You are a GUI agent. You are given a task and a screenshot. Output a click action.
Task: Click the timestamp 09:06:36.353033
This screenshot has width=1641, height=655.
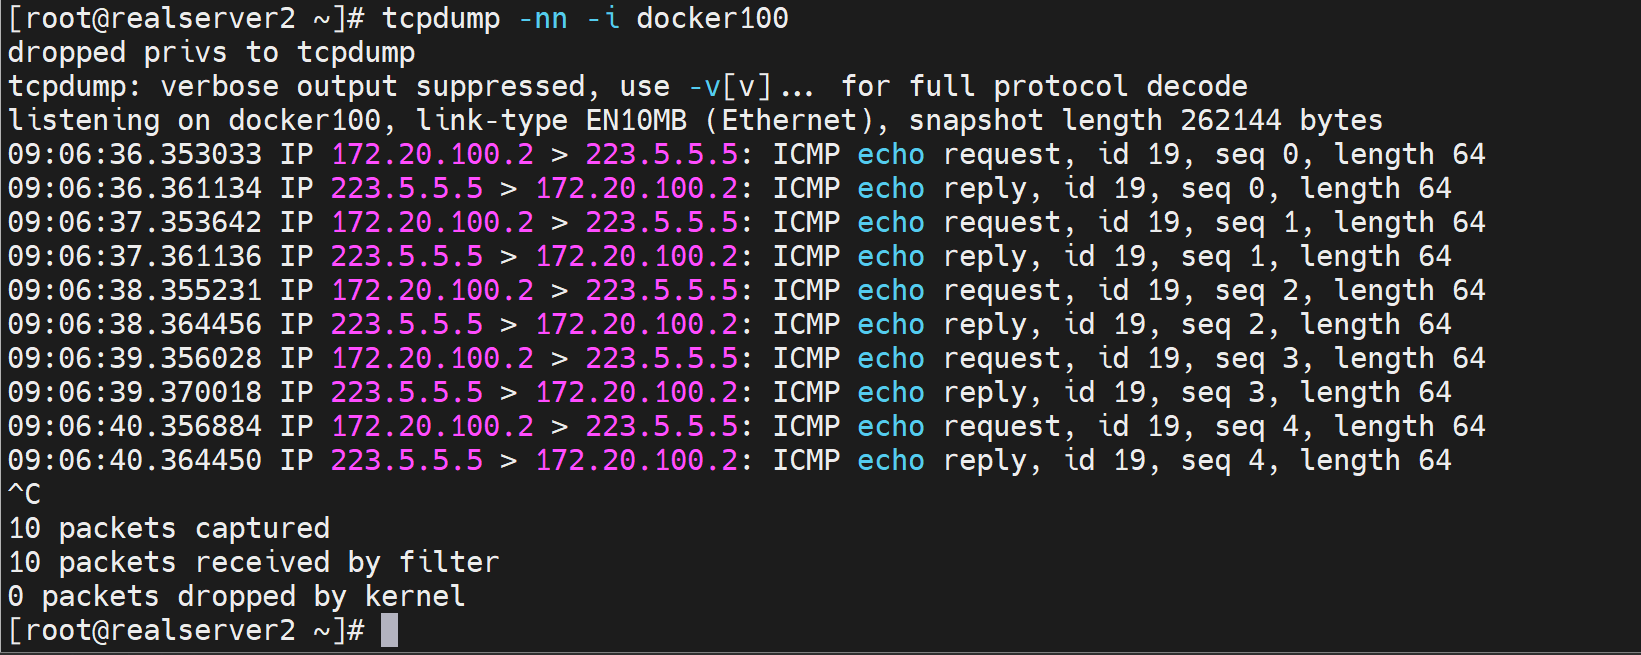tap(134, 154)
